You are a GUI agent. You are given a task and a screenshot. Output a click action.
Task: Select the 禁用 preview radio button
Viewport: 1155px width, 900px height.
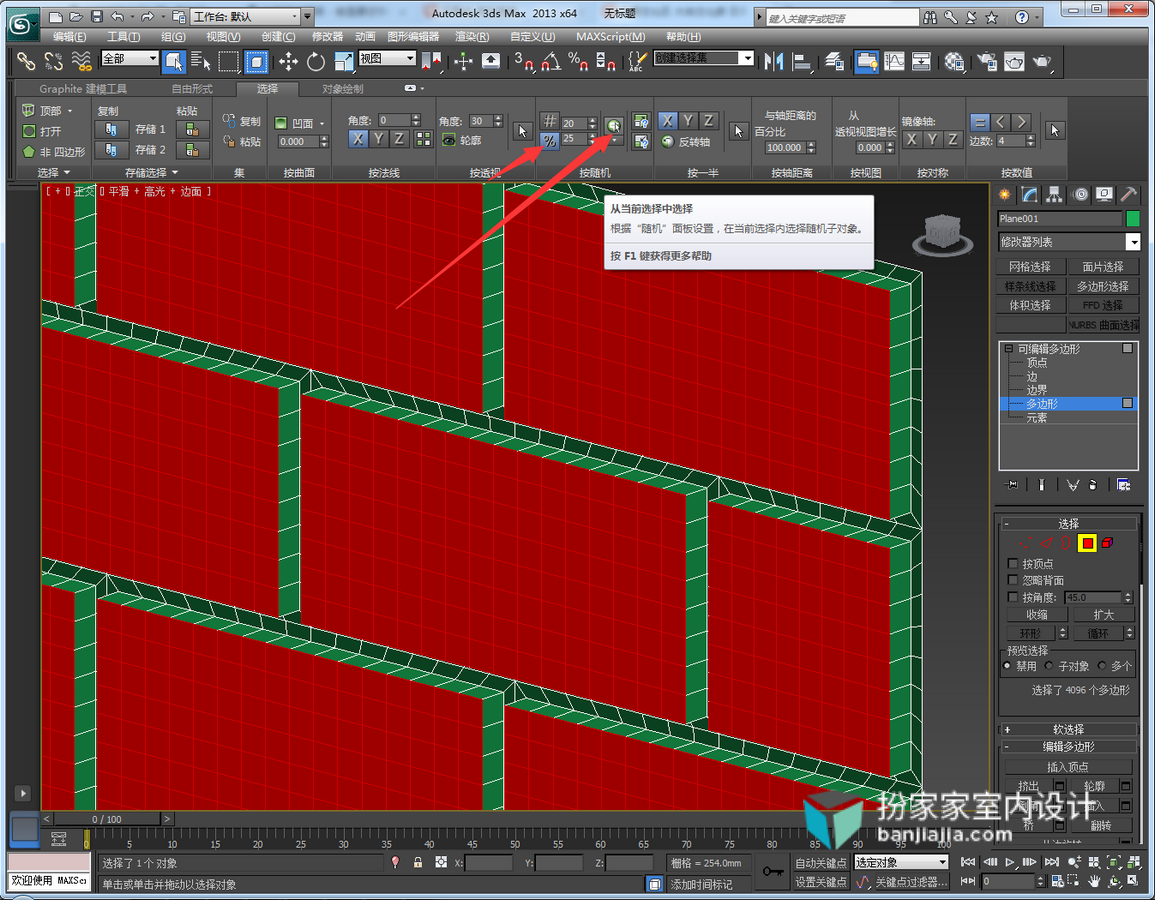pos(1007,666)
